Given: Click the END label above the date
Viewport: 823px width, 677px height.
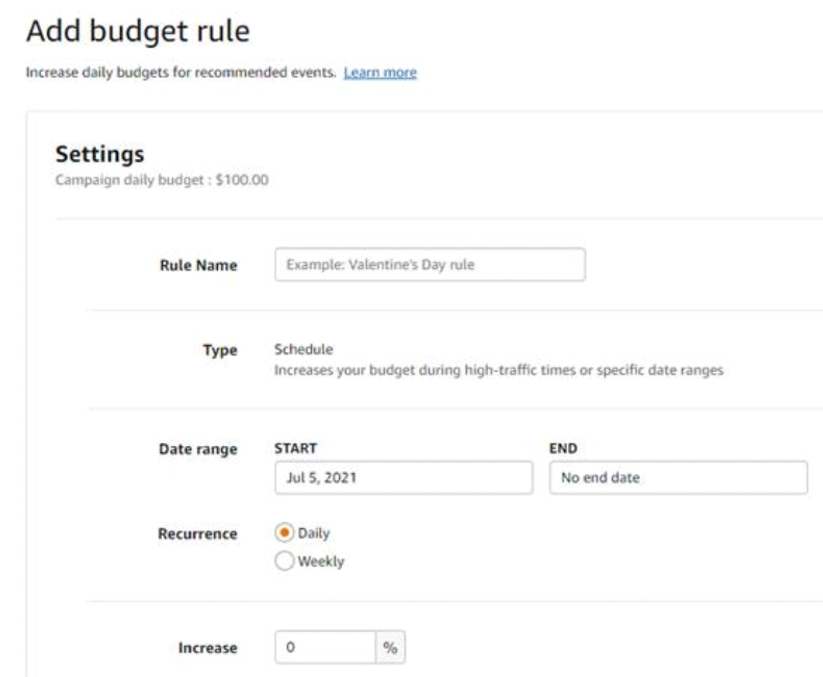Looking at the screenshot, I should point(564,449).
